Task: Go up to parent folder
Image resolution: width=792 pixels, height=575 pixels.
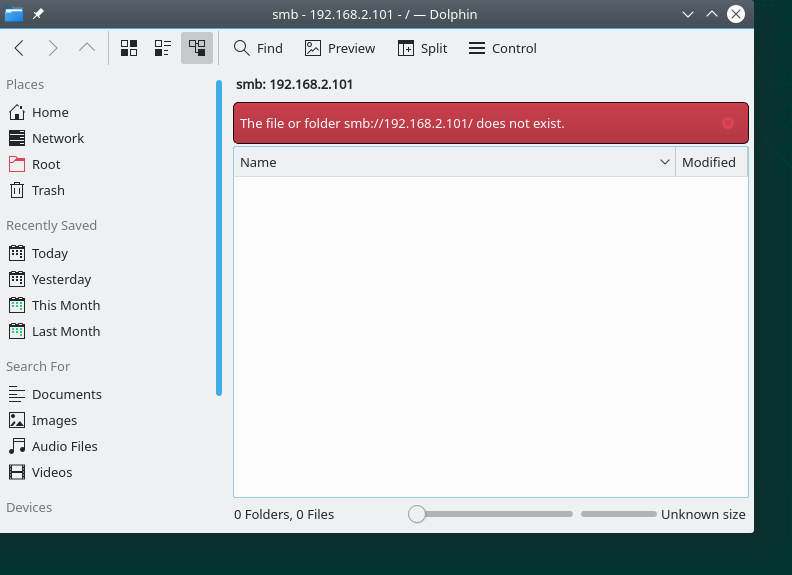Action: pyautogui.click(x=87, y=48)
